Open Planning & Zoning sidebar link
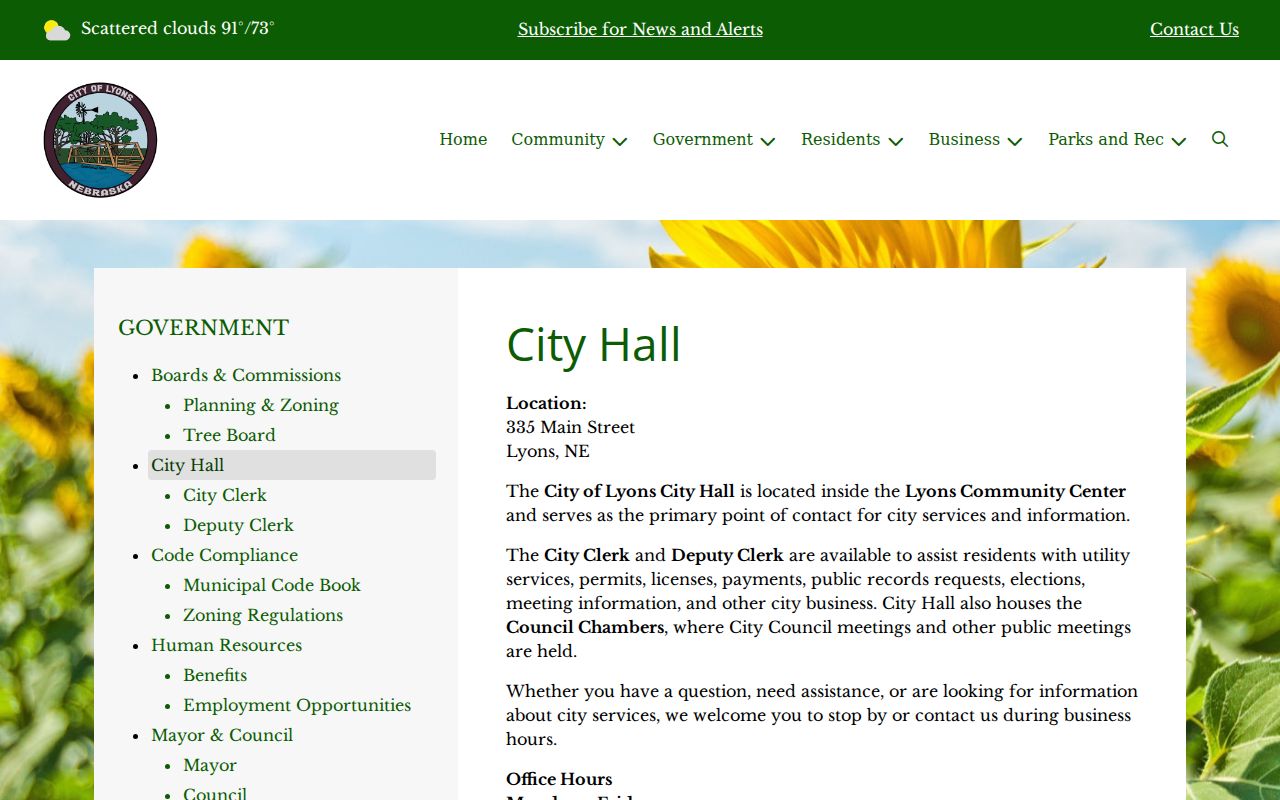This screenshot has height=800, width=1280. 261,405
